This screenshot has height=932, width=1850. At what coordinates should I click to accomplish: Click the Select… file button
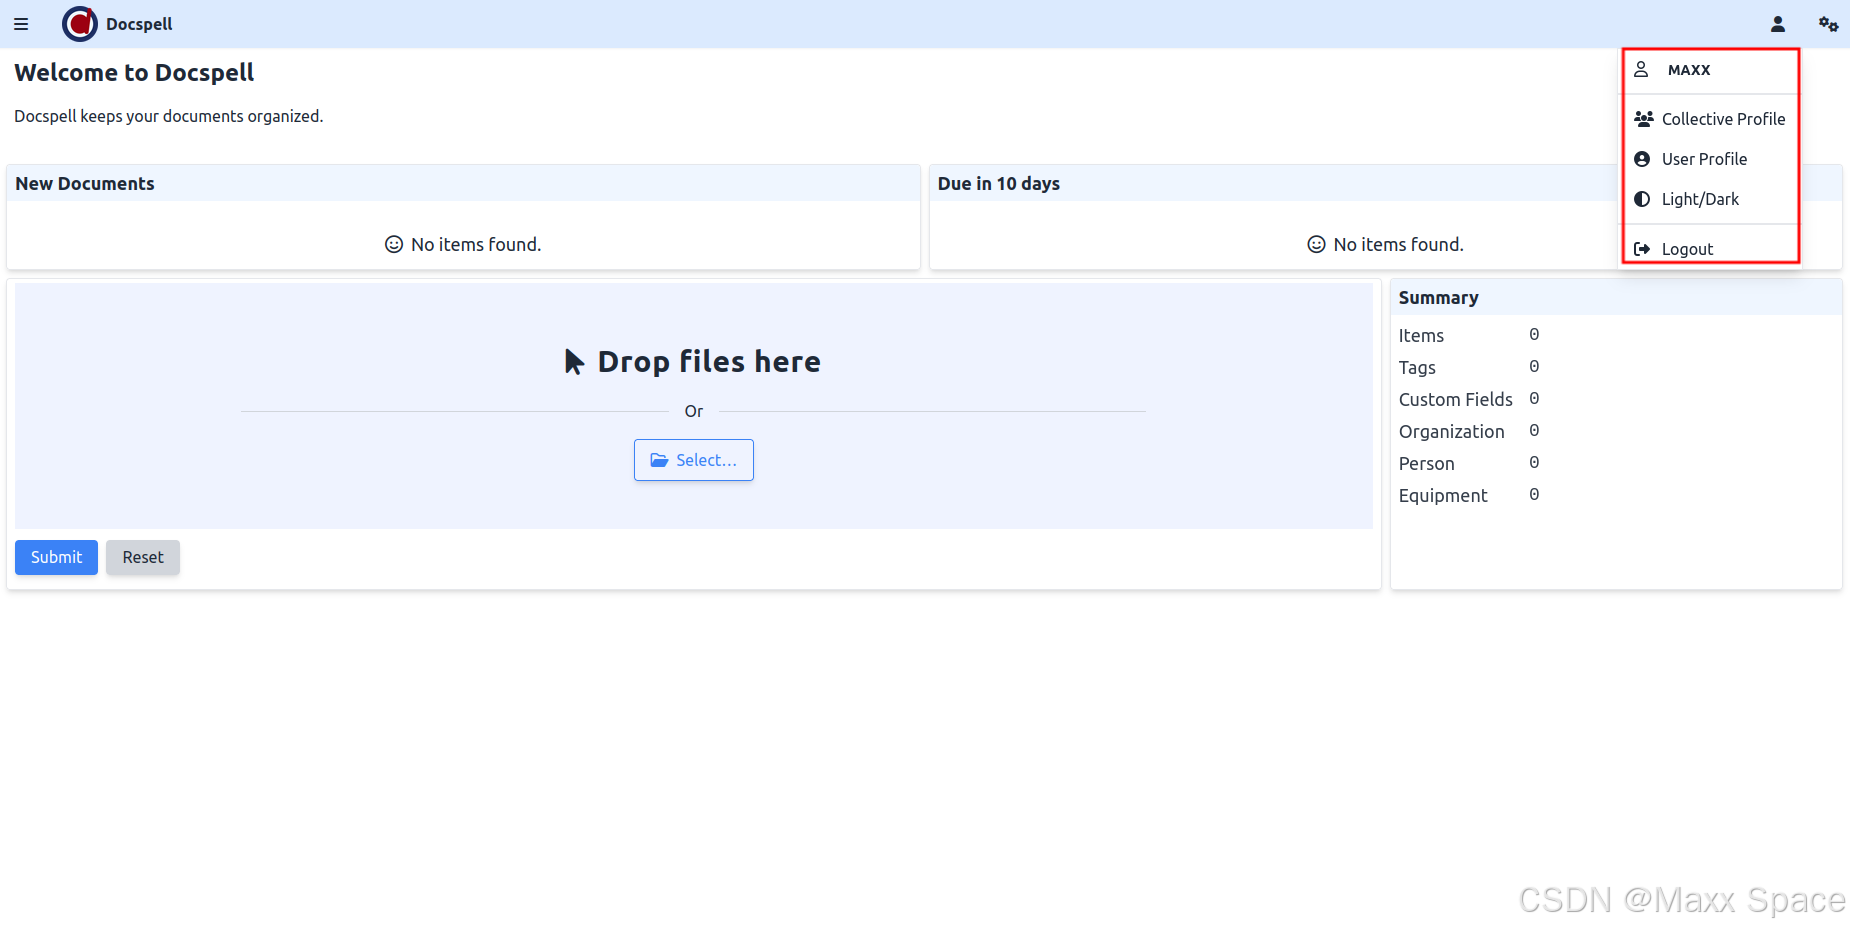point(694,460)
